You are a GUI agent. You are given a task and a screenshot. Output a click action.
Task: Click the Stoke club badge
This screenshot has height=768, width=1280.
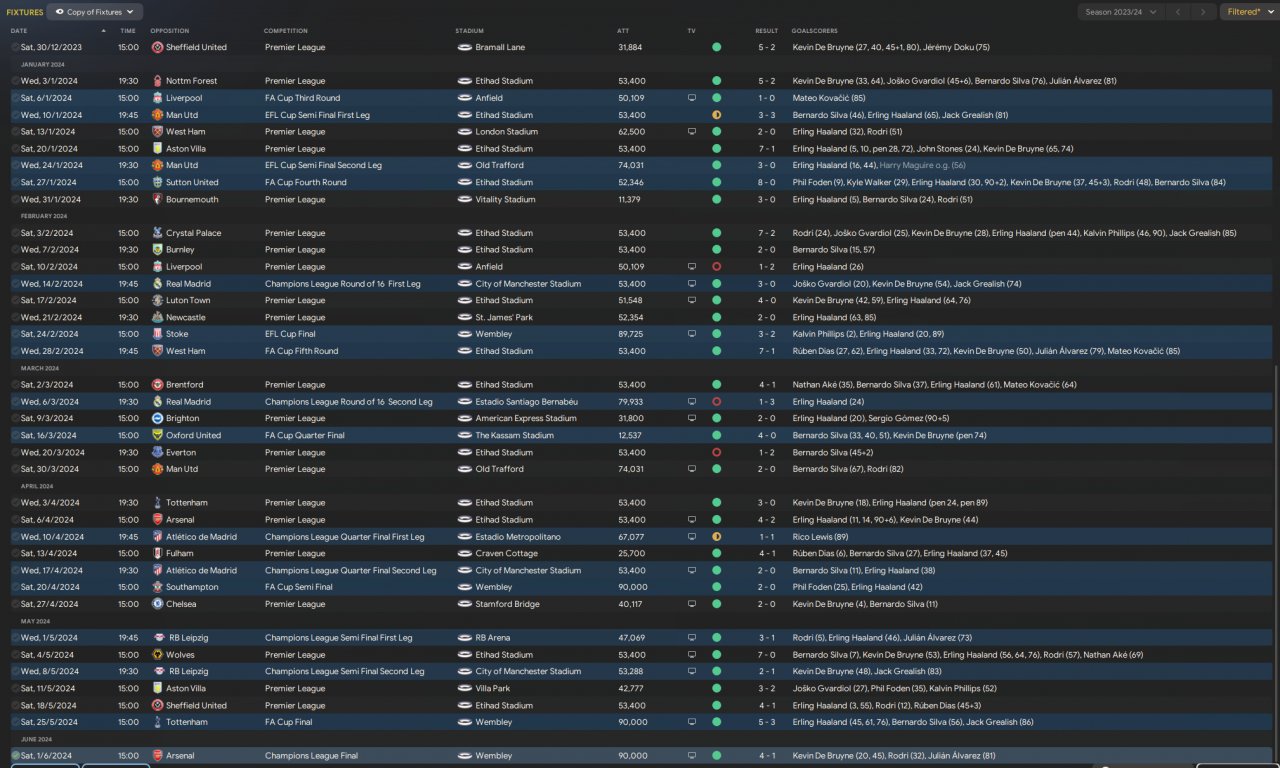pos(157,335)
